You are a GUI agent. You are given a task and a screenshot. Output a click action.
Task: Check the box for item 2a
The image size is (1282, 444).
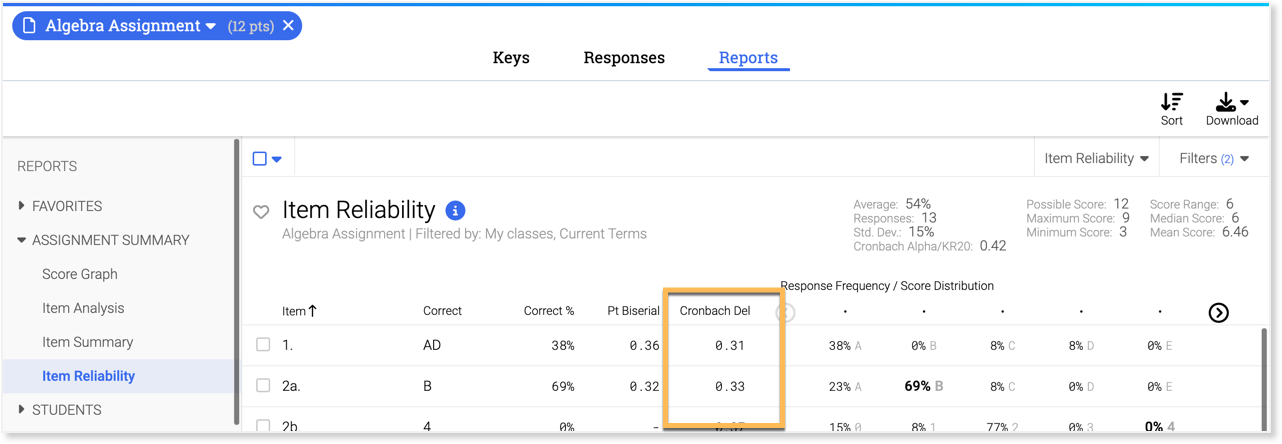point(263,386)
